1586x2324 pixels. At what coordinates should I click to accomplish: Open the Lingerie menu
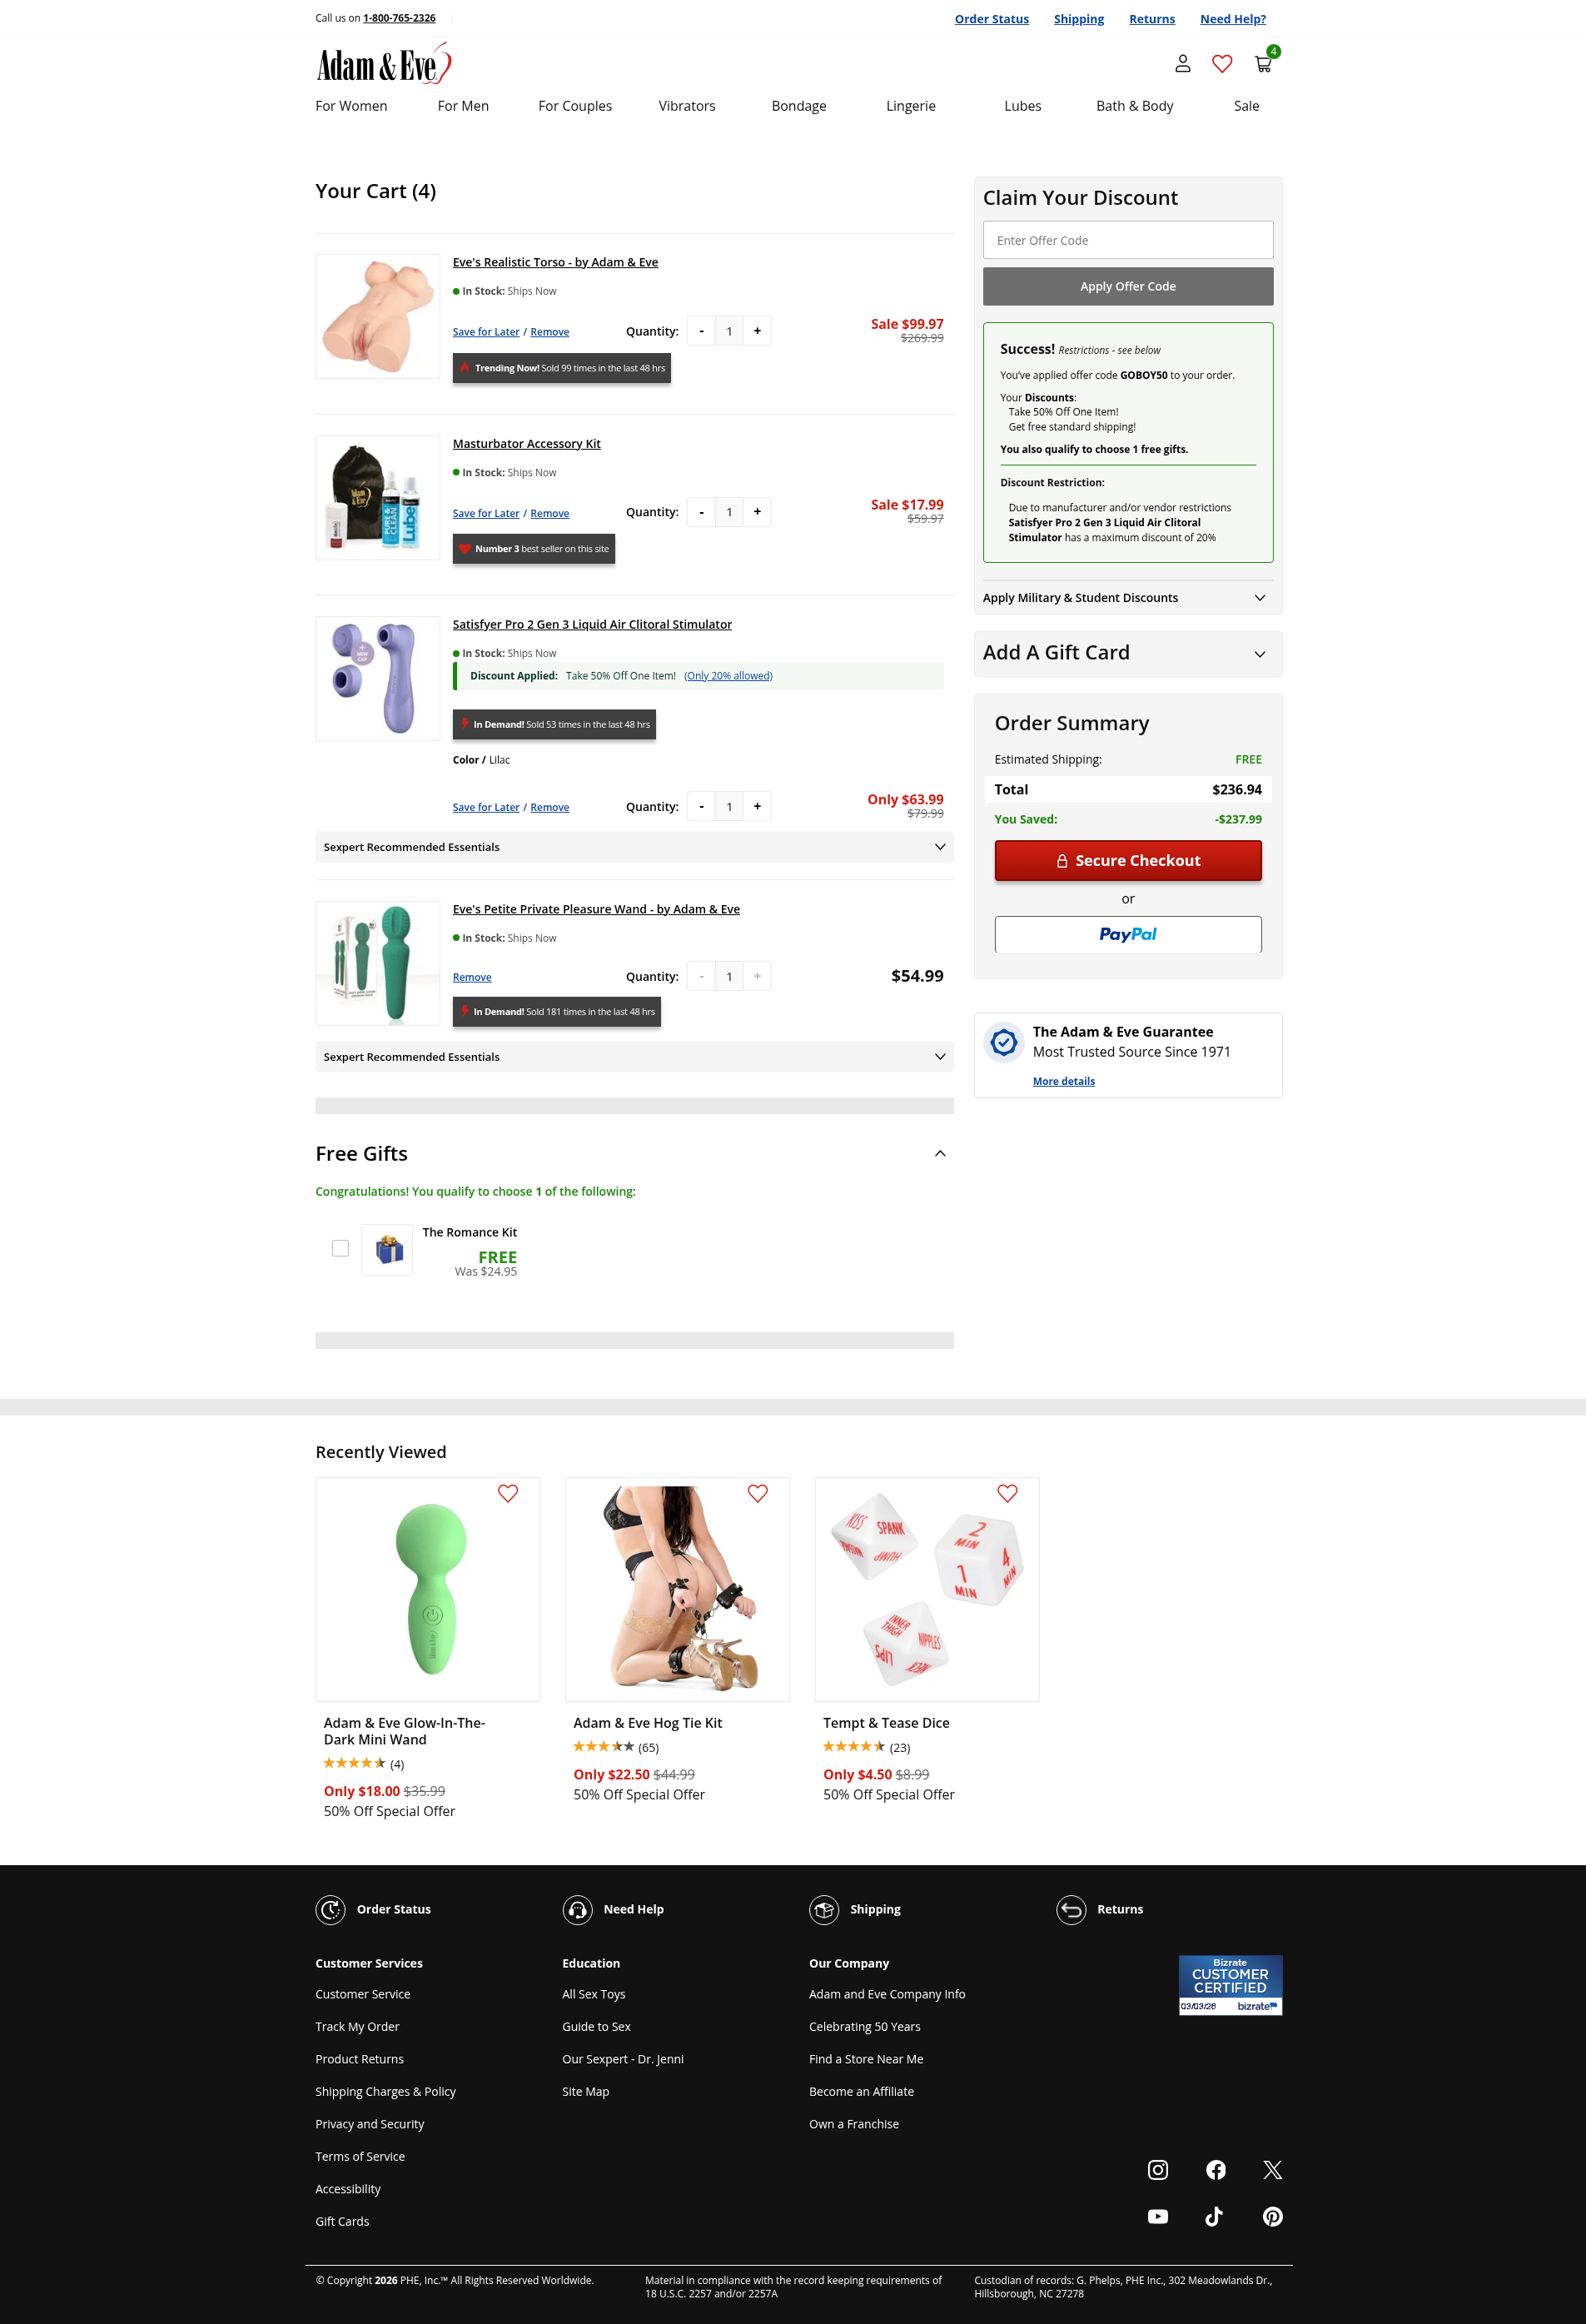tap(911, 106)
